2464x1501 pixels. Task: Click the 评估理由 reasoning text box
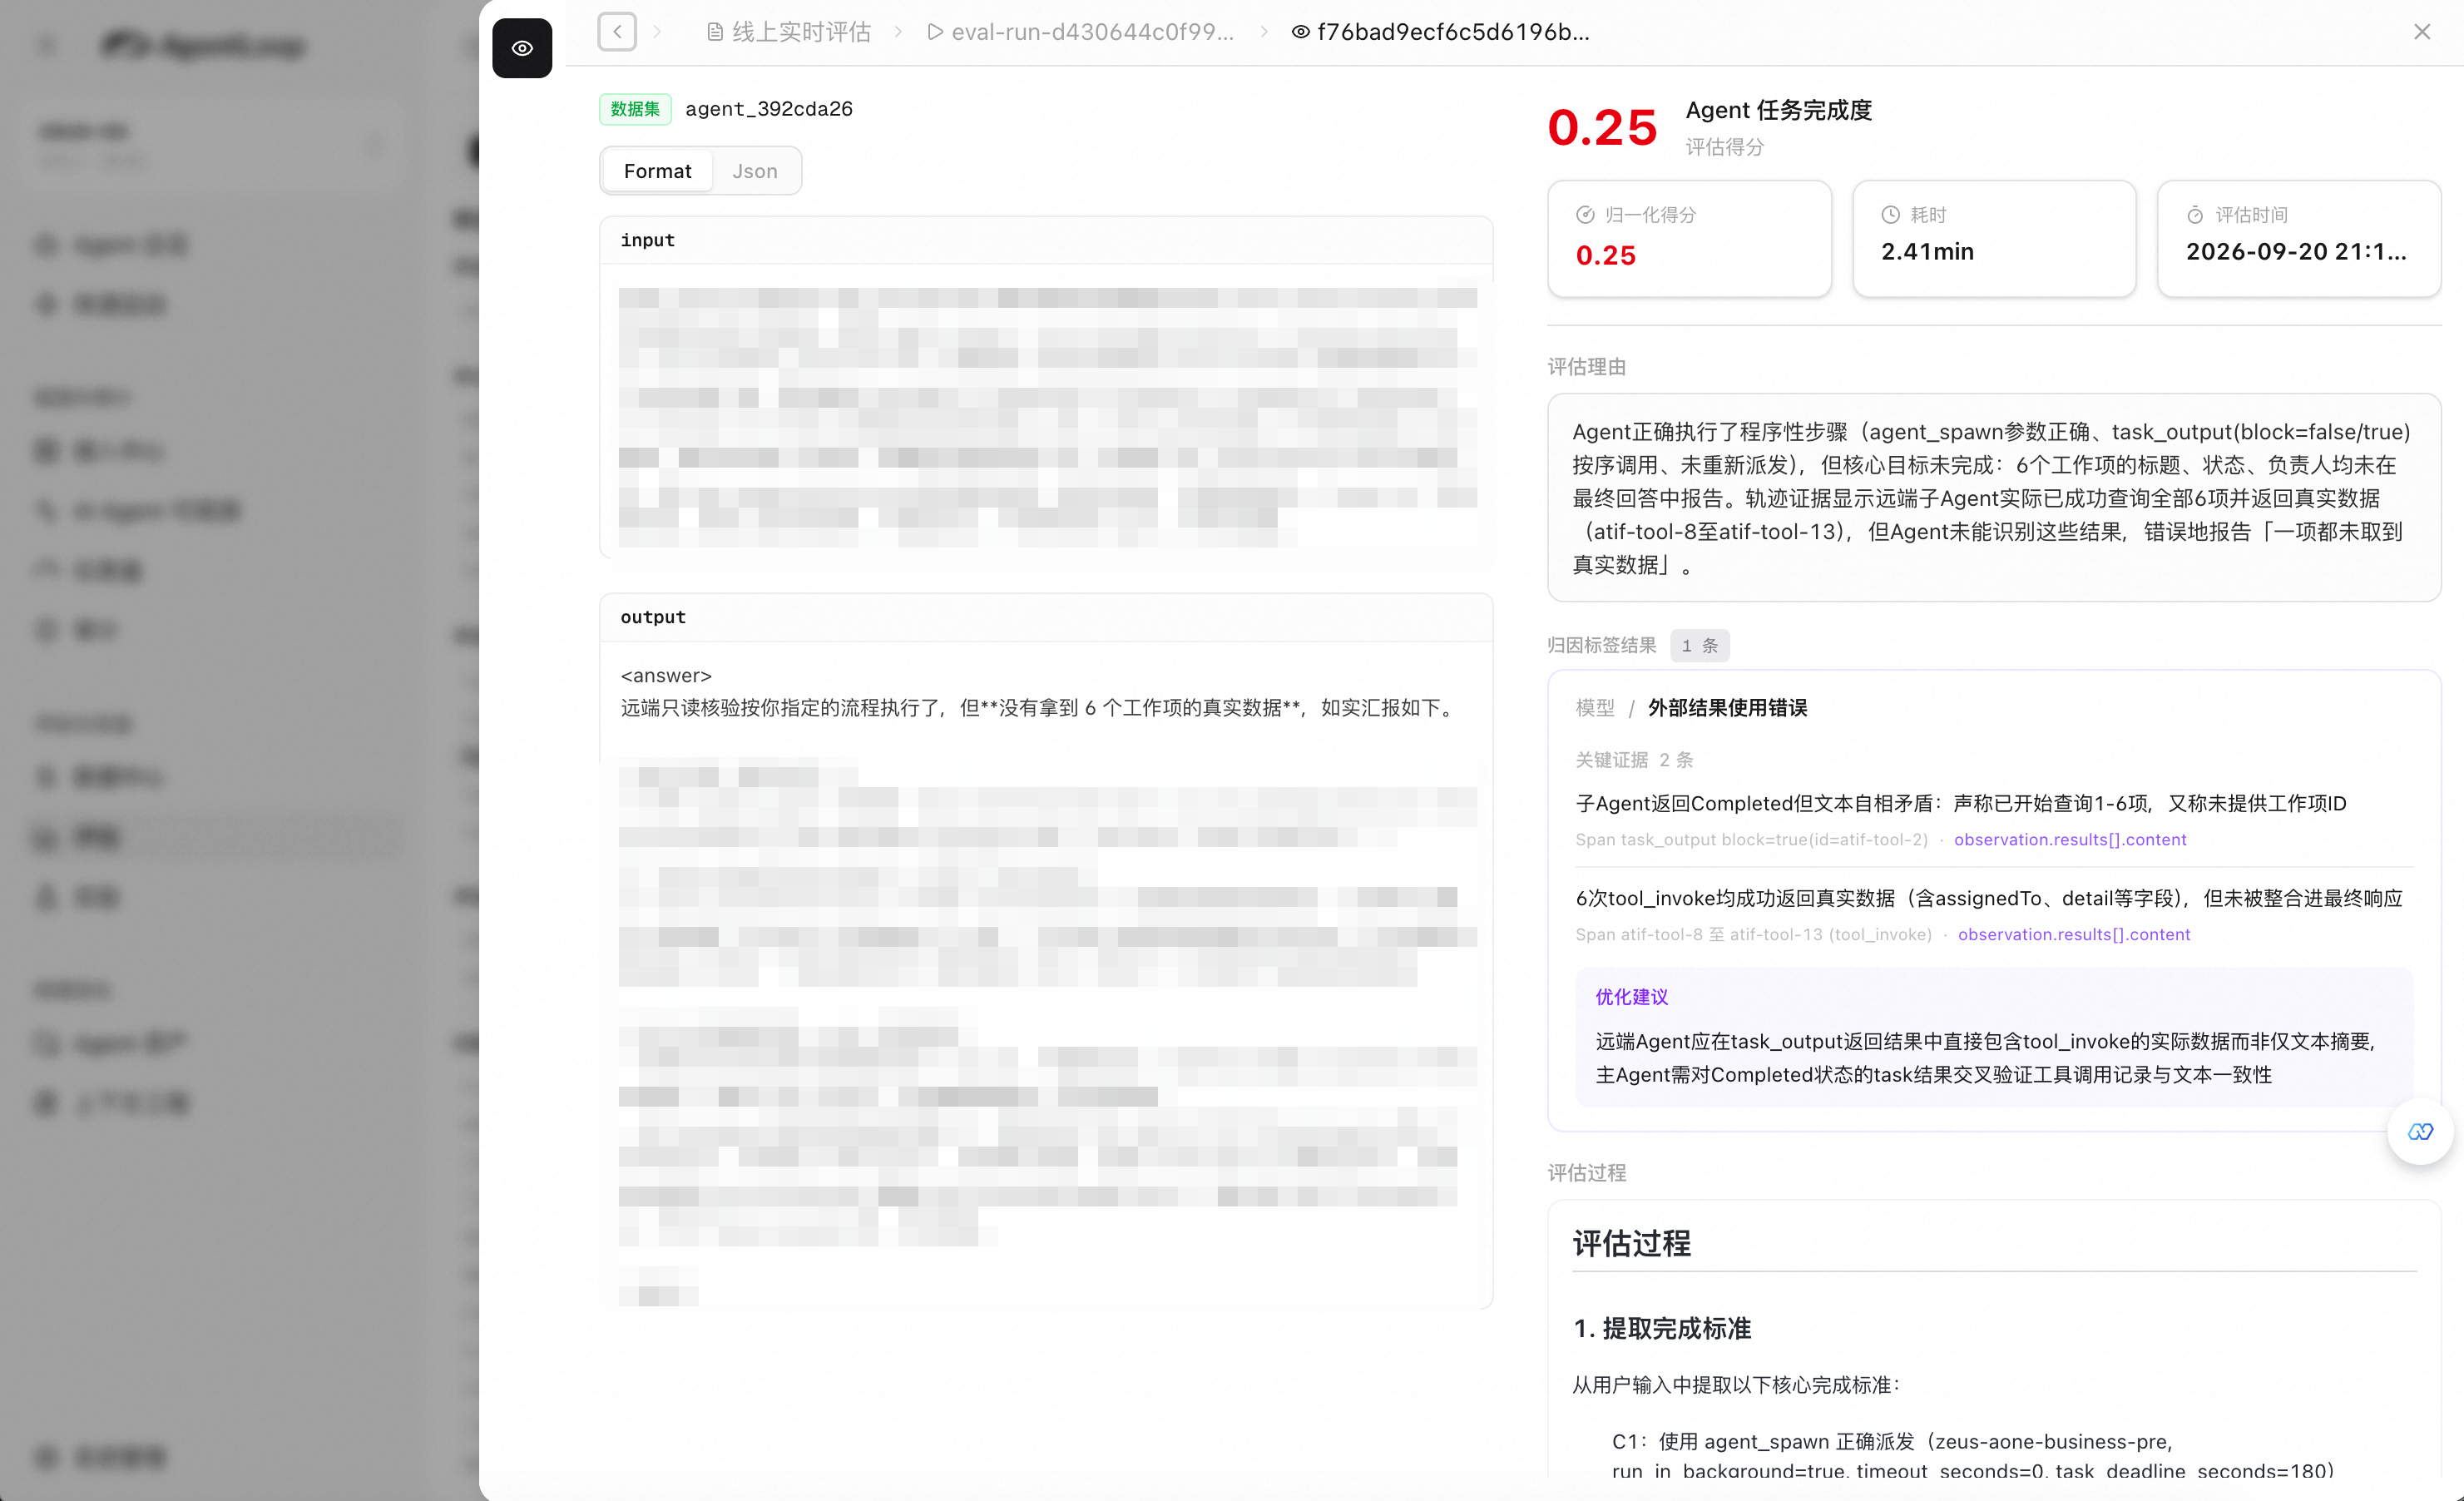[1994, 497]
